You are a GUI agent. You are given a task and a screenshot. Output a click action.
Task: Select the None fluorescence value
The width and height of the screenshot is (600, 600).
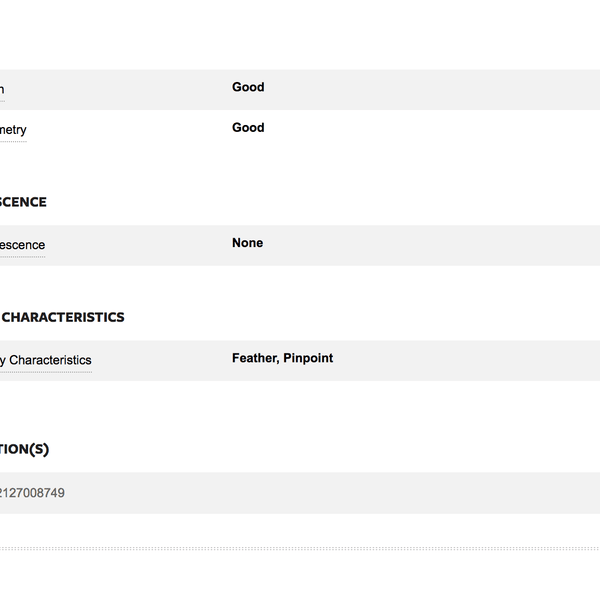248,243
